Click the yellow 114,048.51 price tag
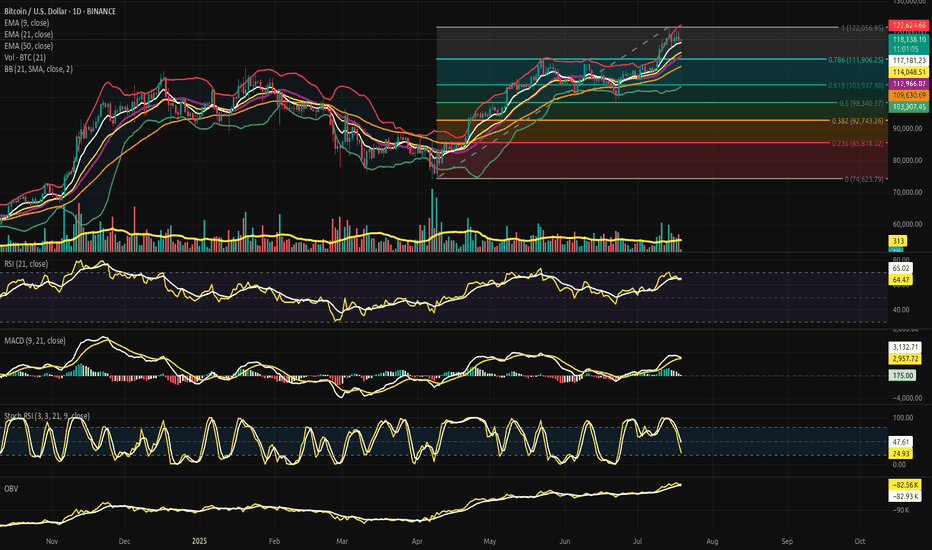The width and height of the screenshot is (932, 550). [909, 72]
